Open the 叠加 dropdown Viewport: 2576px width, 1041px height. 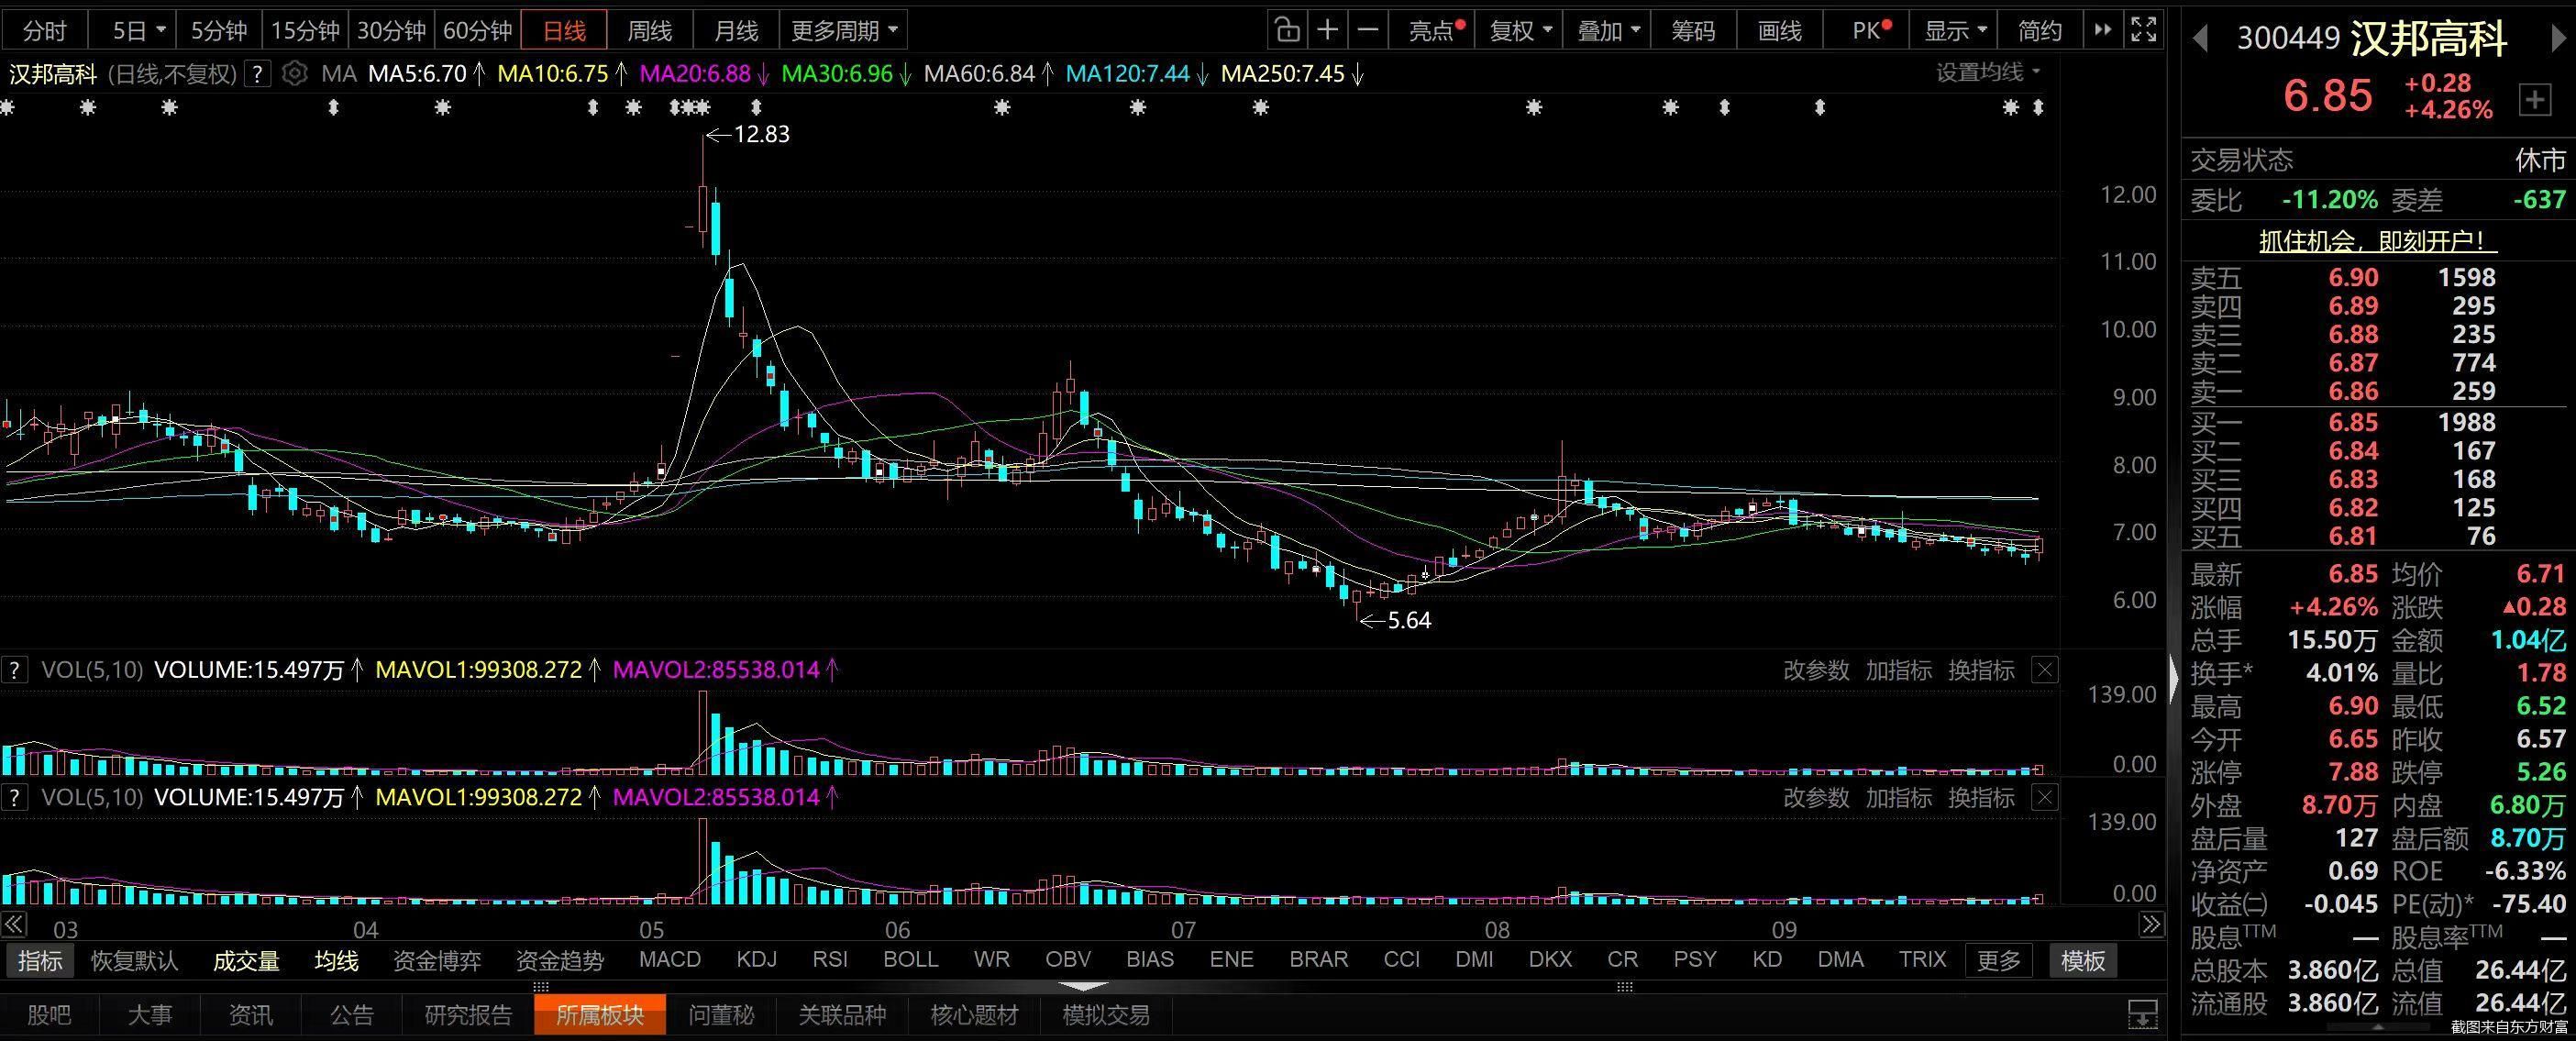click(x=1608, y=31)
